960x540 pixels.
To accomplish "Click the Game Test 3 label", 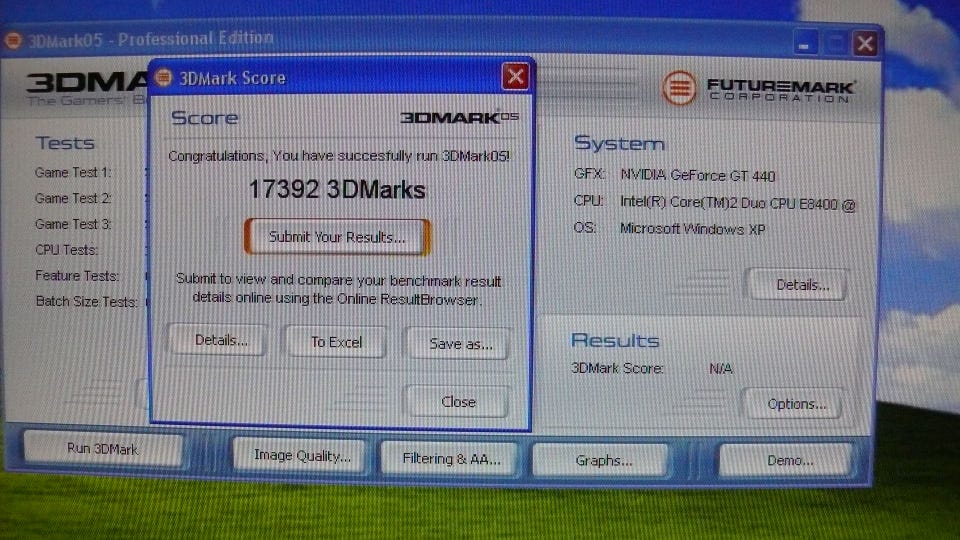I will (x=73, y=224).
